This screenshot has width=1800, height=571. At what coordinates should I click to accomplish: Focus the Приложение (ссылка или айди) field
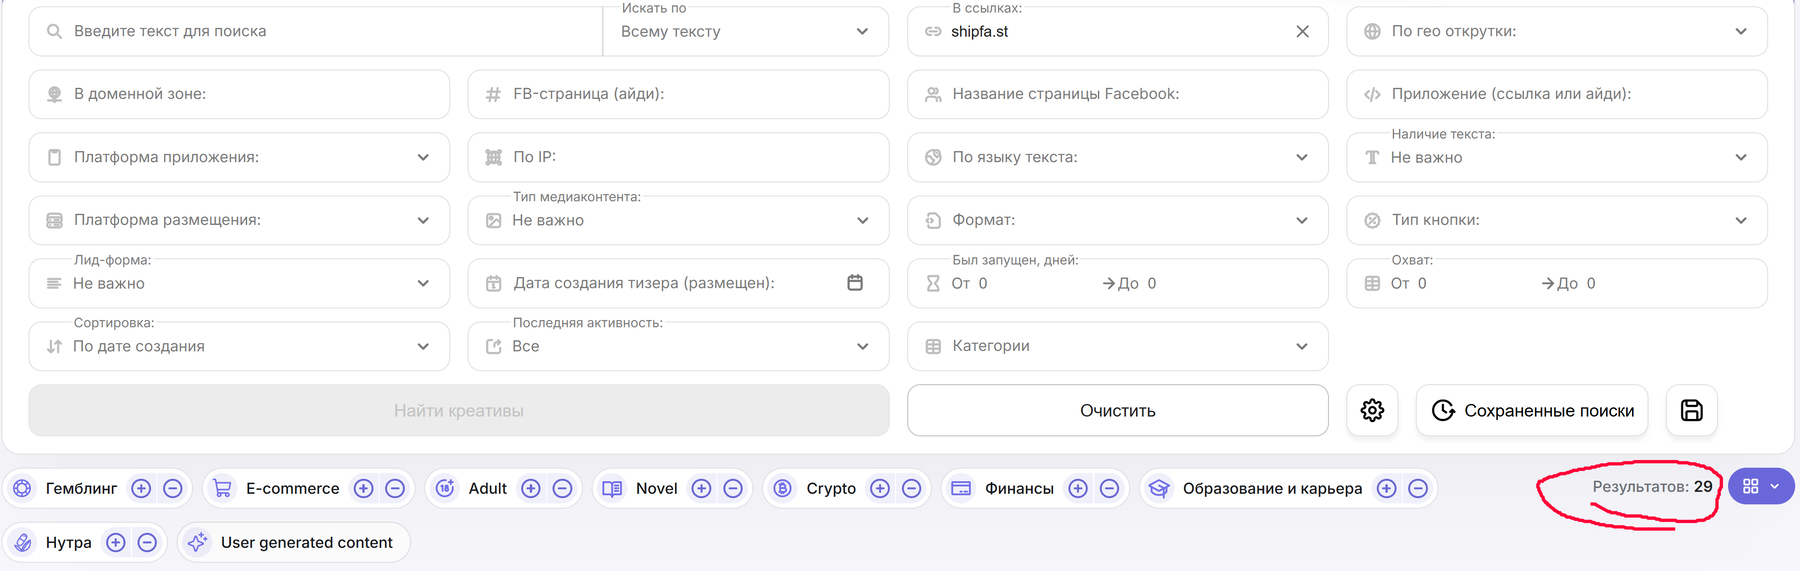1557,94
